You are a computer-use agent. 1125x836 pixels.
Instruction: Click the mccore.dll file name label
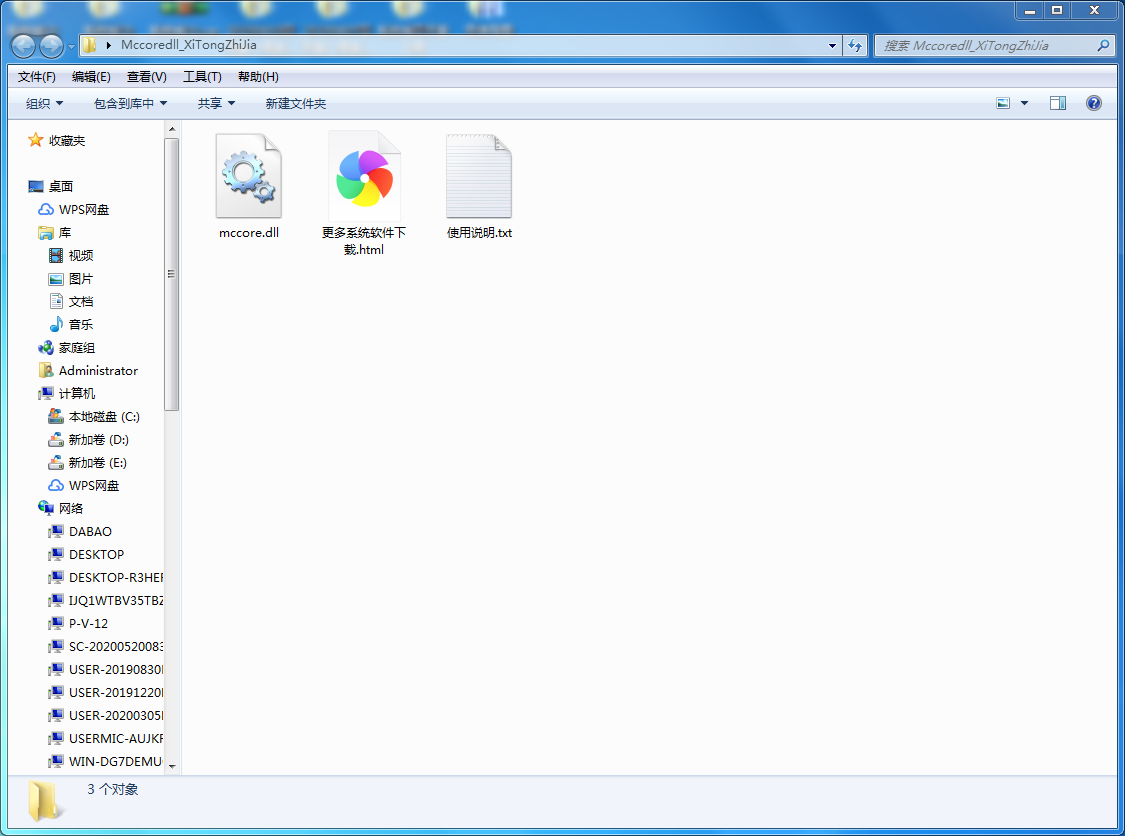(249, 233)
